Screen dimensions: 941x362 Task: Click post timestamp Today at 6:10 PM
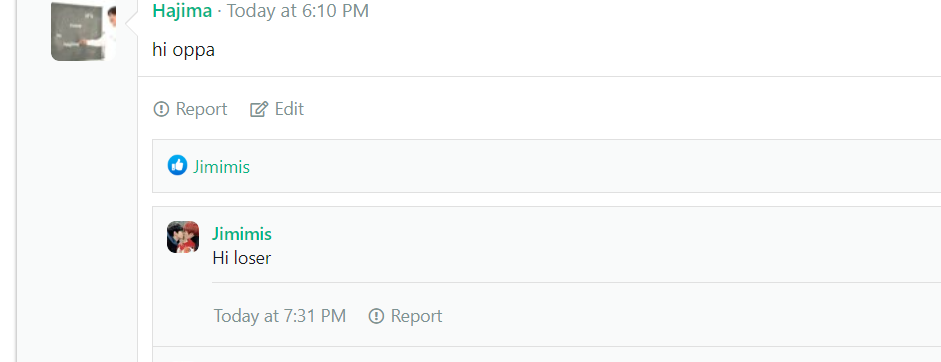pos(298,11)
